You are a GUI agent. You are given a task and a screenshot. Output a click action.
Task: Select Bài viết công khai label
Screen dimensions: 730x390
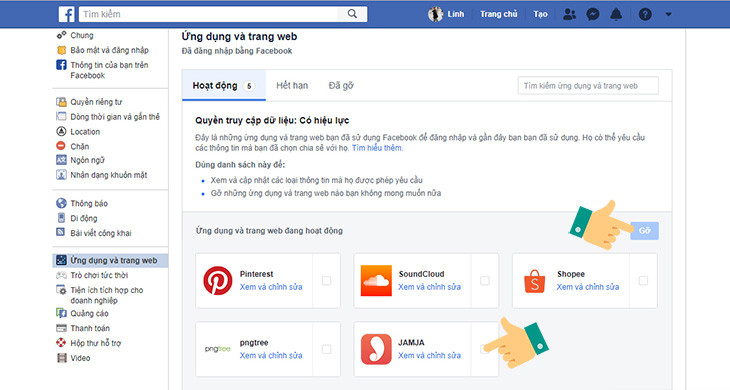101,233
